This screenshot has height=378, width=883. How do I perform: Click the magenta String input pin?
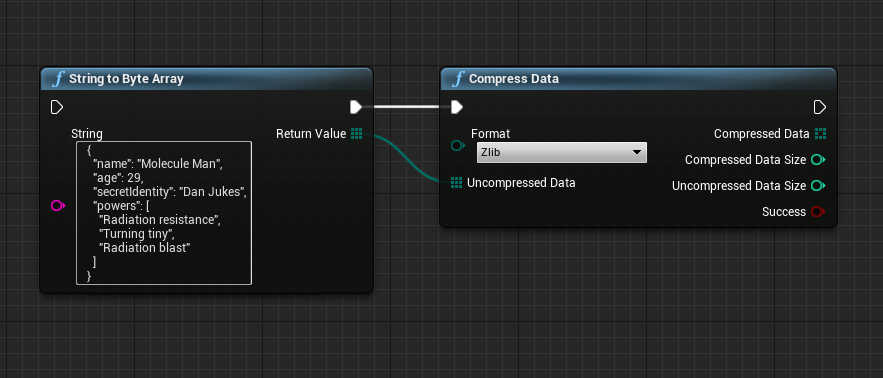coord(58,206)
